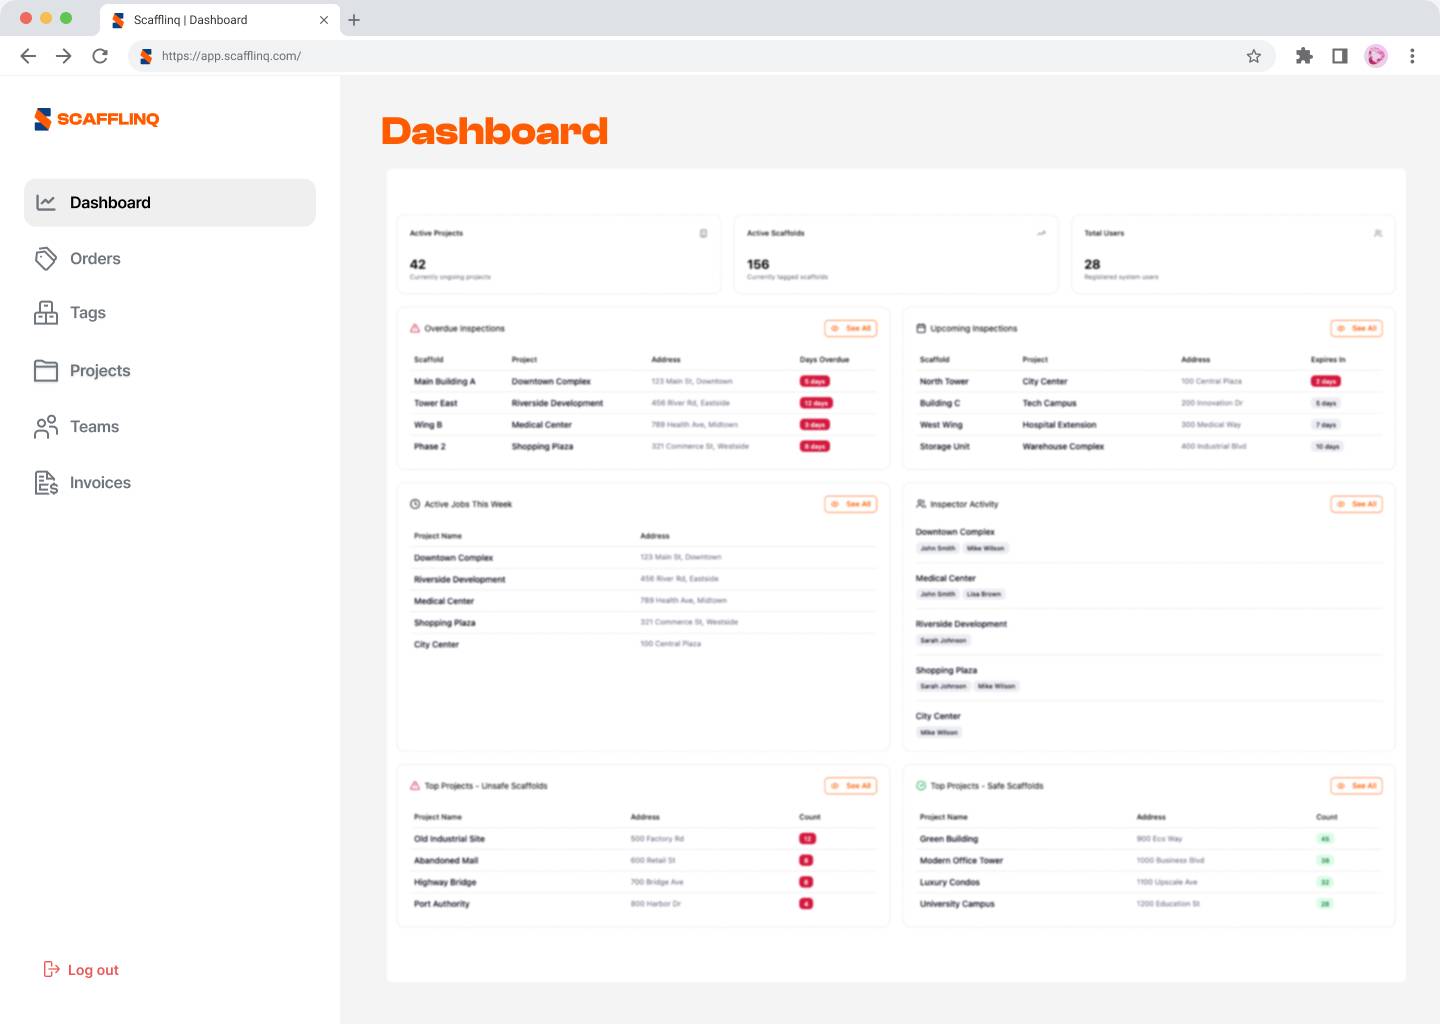The height and width of the screenshot is (1024, 1440).
Task: Open the Orders page
Action: (95, 259)
